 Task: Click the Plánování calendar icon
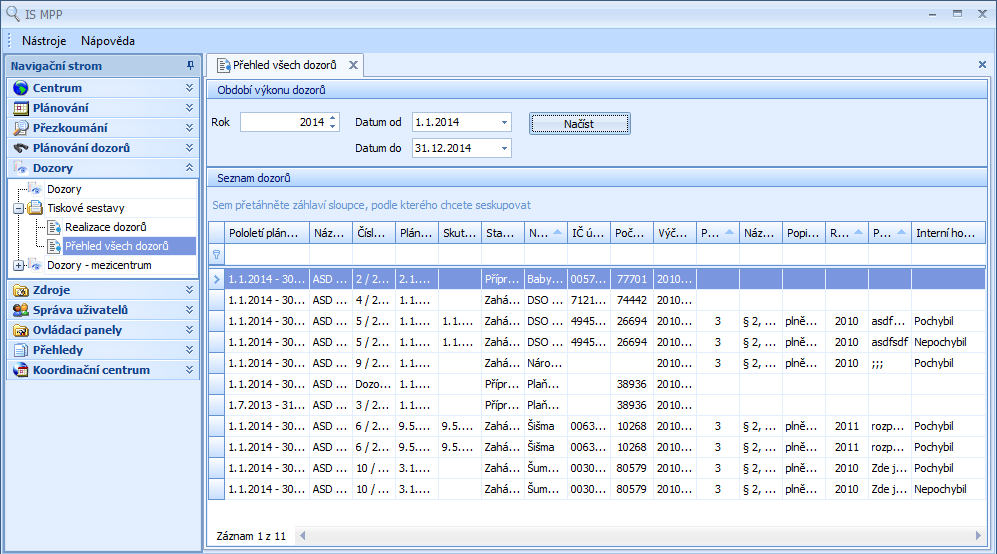pyautogui.click(x=21, y=108)
